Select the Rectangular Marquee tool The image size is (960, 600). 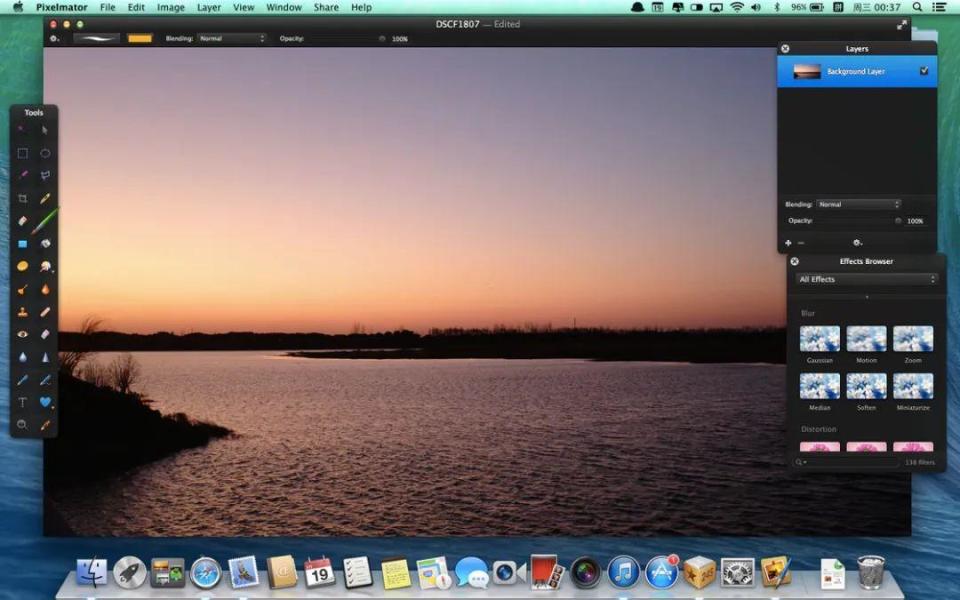tap(22, 154)
